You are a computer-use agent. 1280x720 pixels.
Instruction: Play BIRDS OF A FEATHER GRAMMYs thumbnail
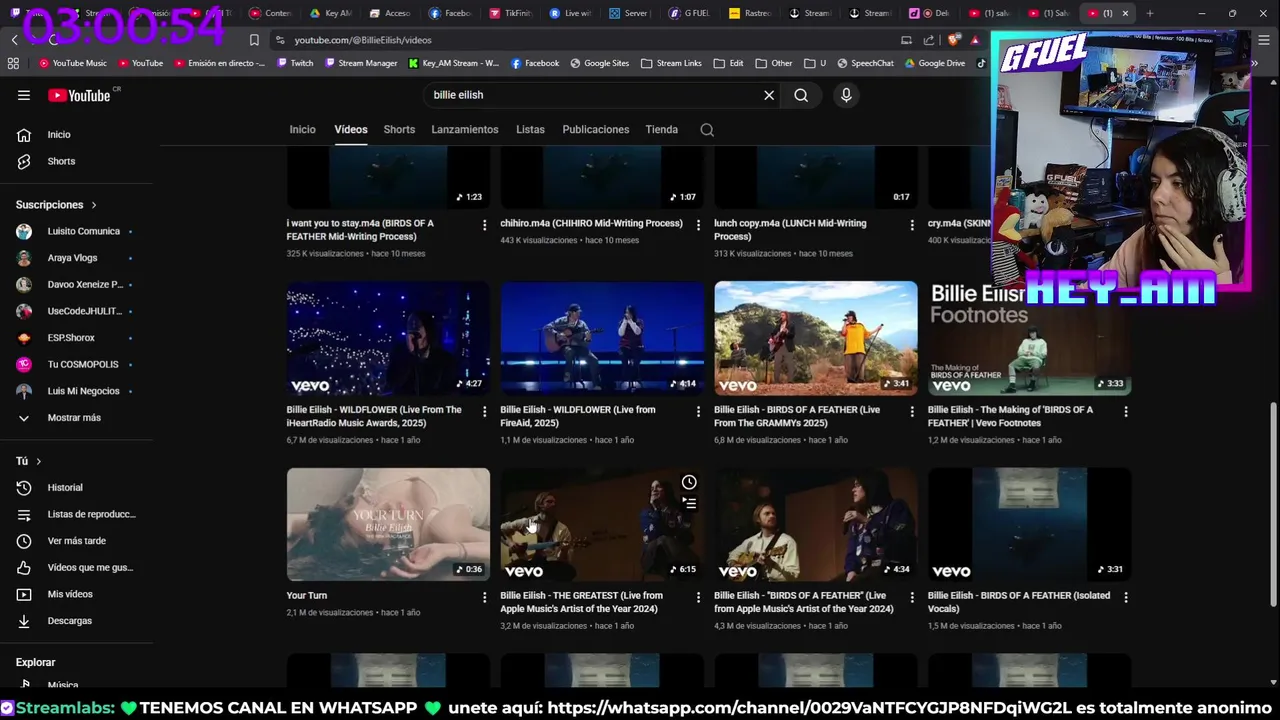click(815, 338)
